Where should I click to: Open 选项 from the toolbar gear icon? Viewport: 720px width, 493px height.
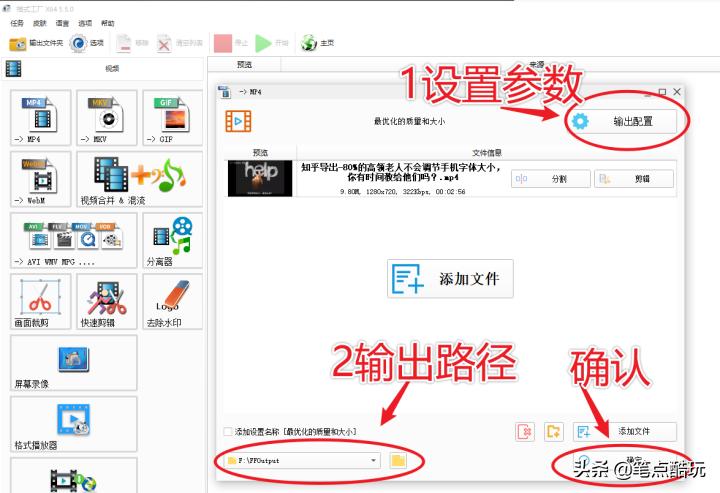(87, 43)
